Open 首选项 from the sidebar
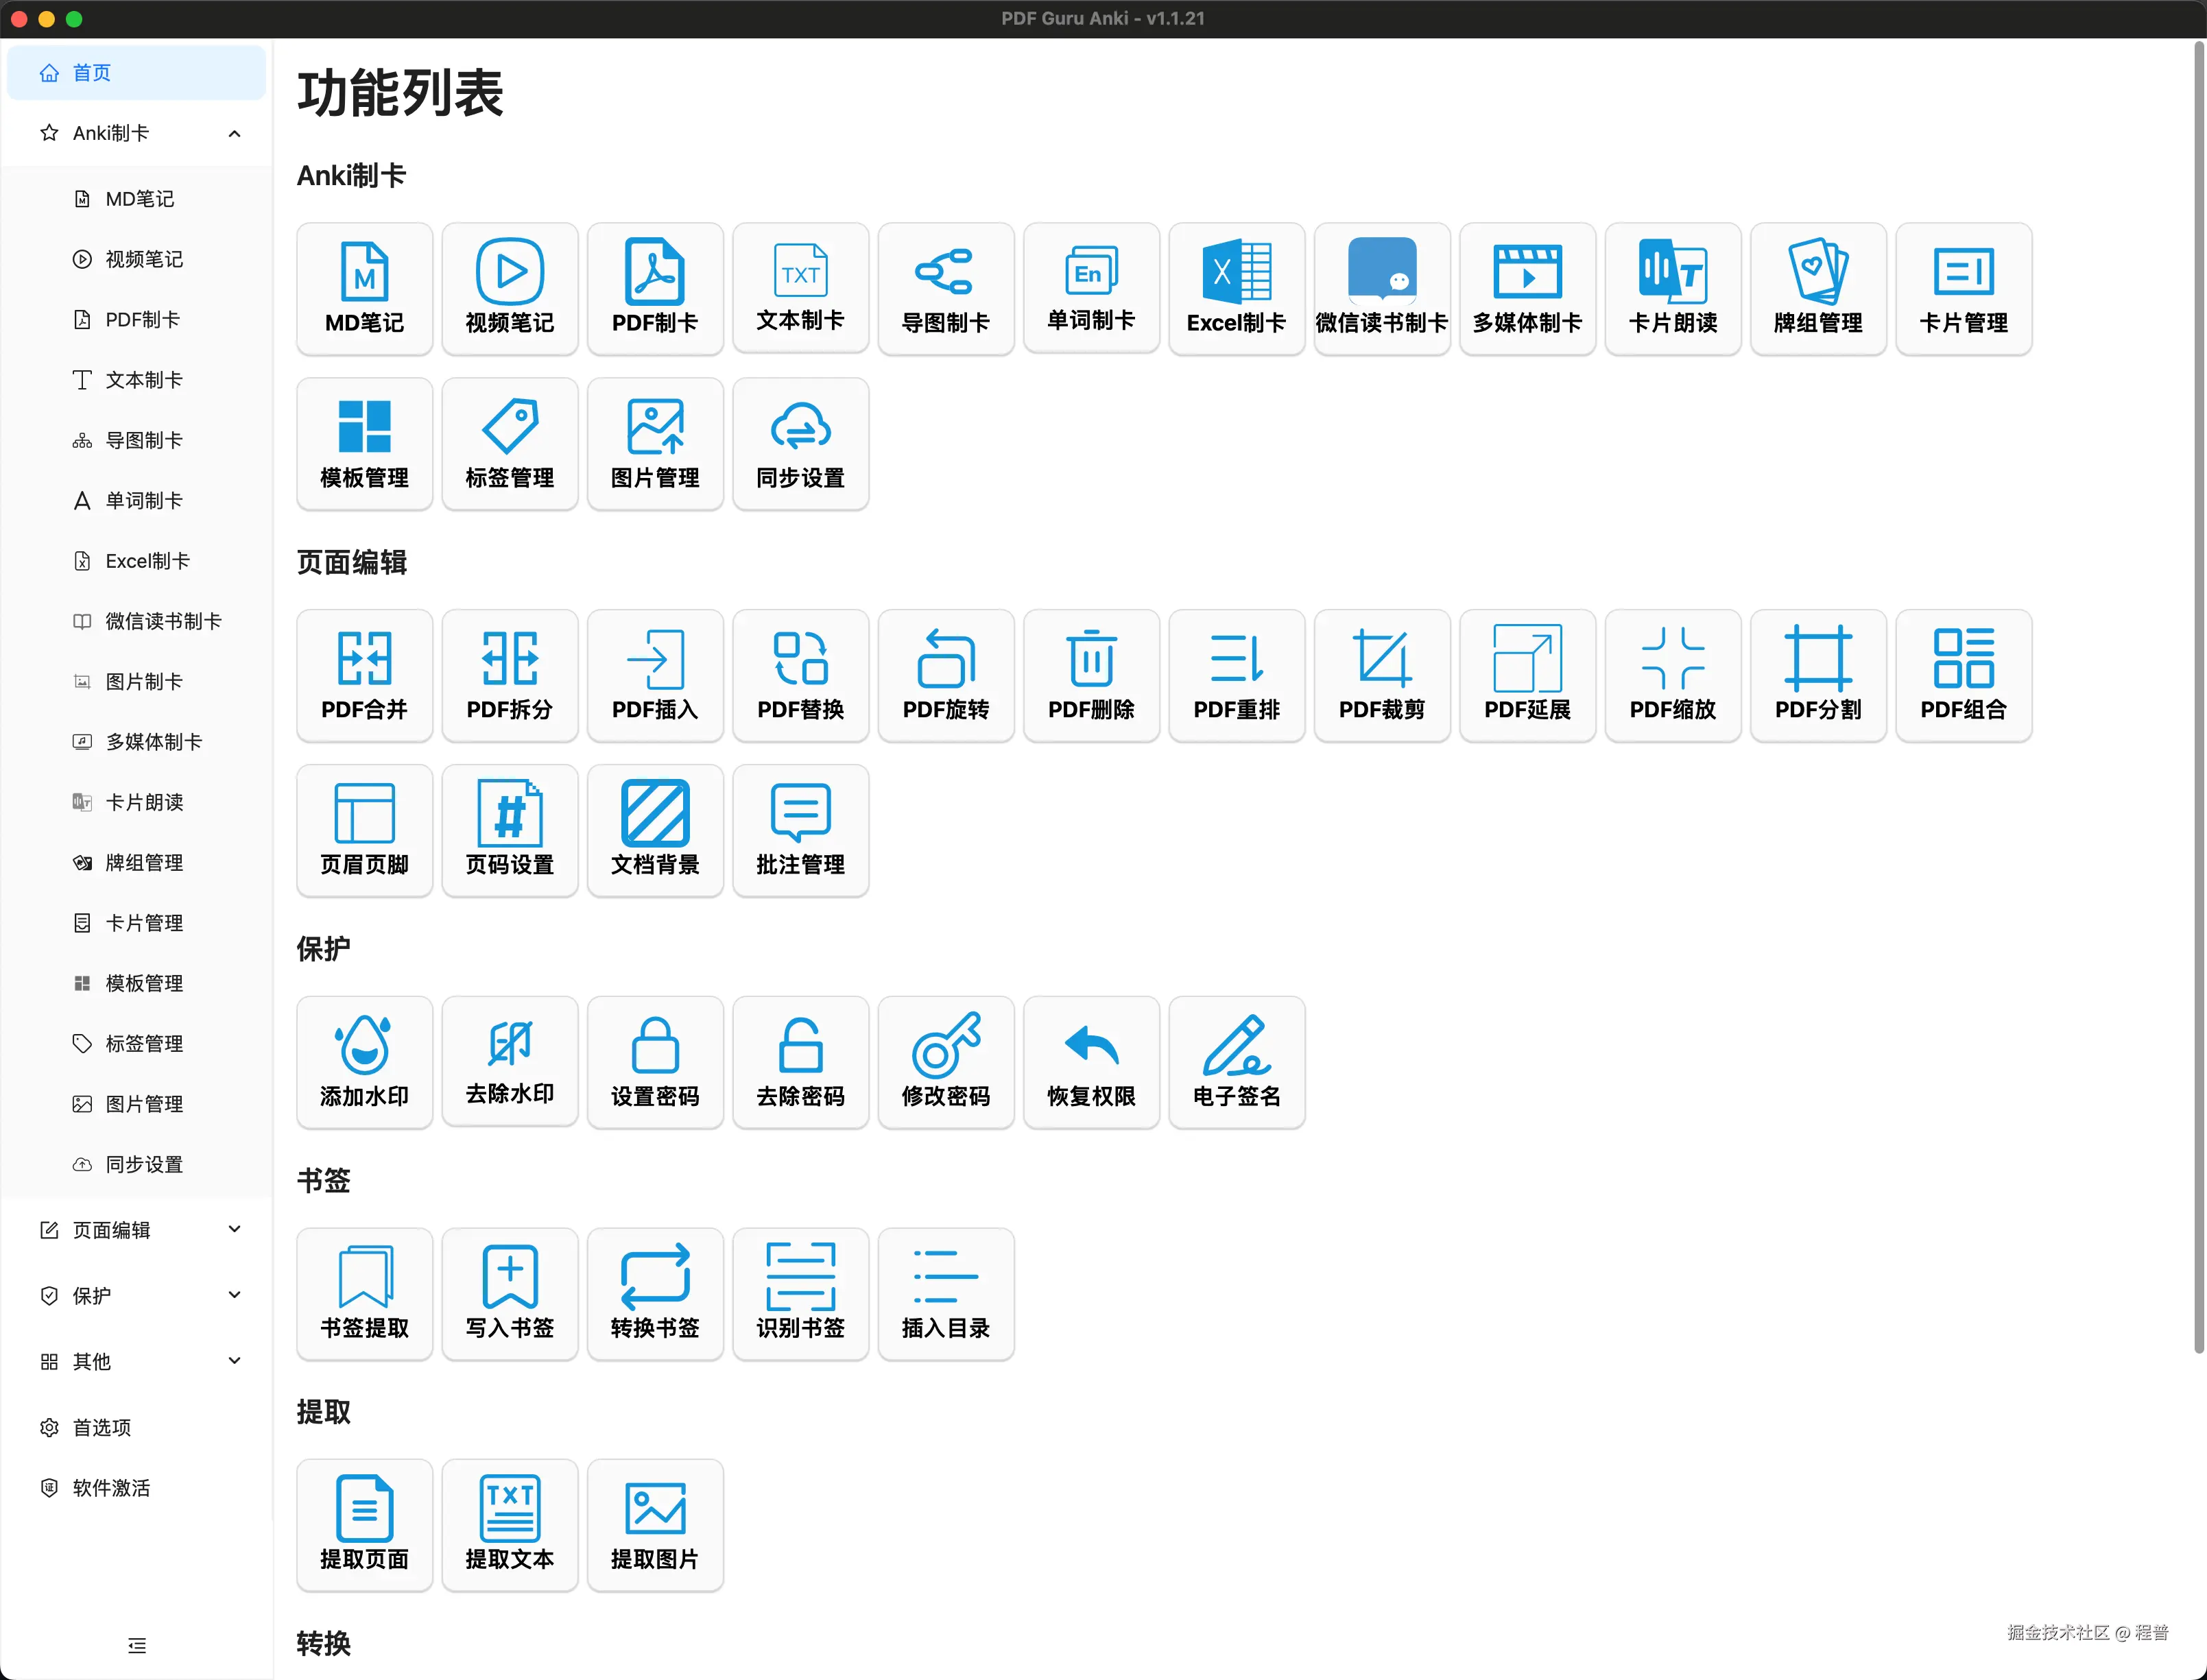The width and height of the screenshot is (2207, 1680). 136,1427
